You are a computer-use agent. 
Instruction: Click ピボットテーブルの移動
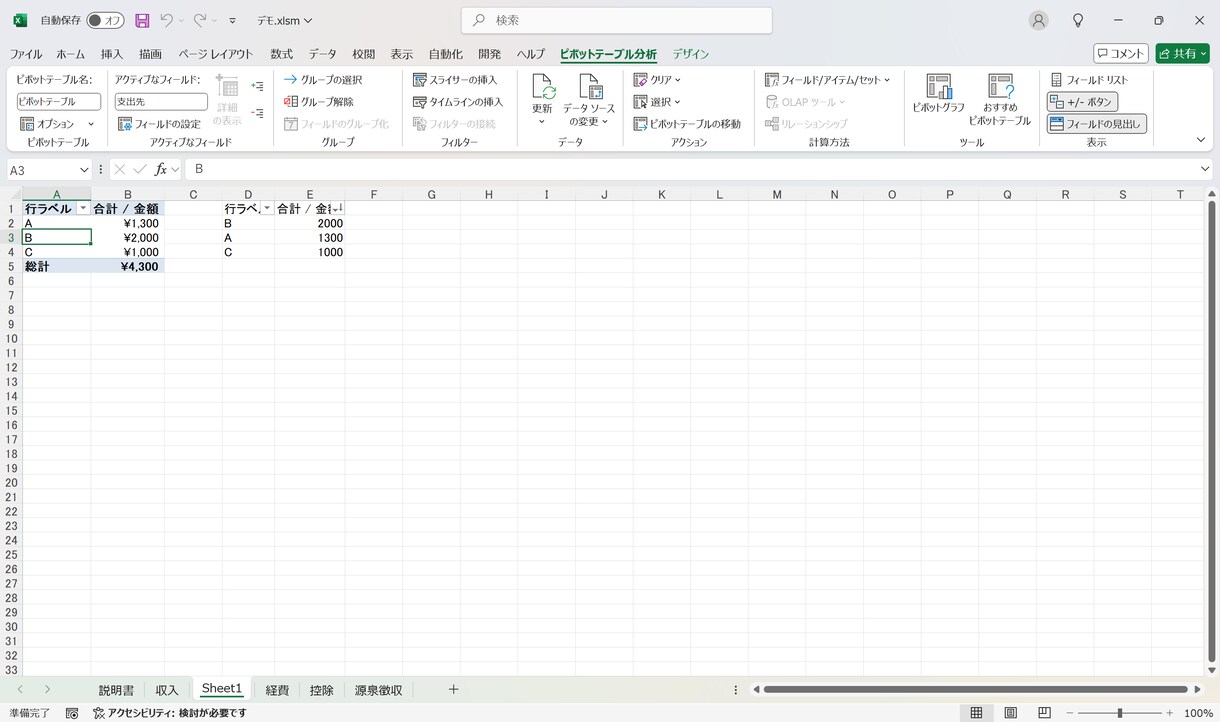(x=688, y=124)
